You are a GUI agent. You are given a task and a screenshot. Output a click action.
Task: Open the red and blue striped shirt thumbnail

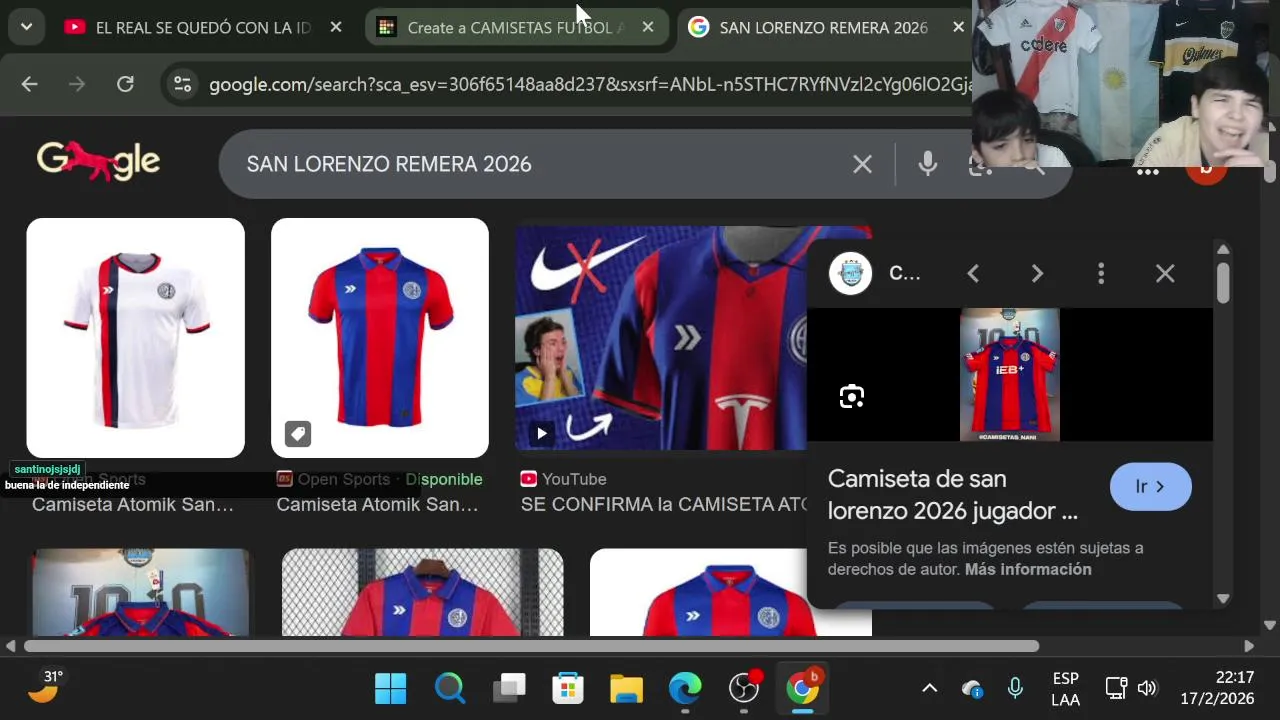[380, 338]
